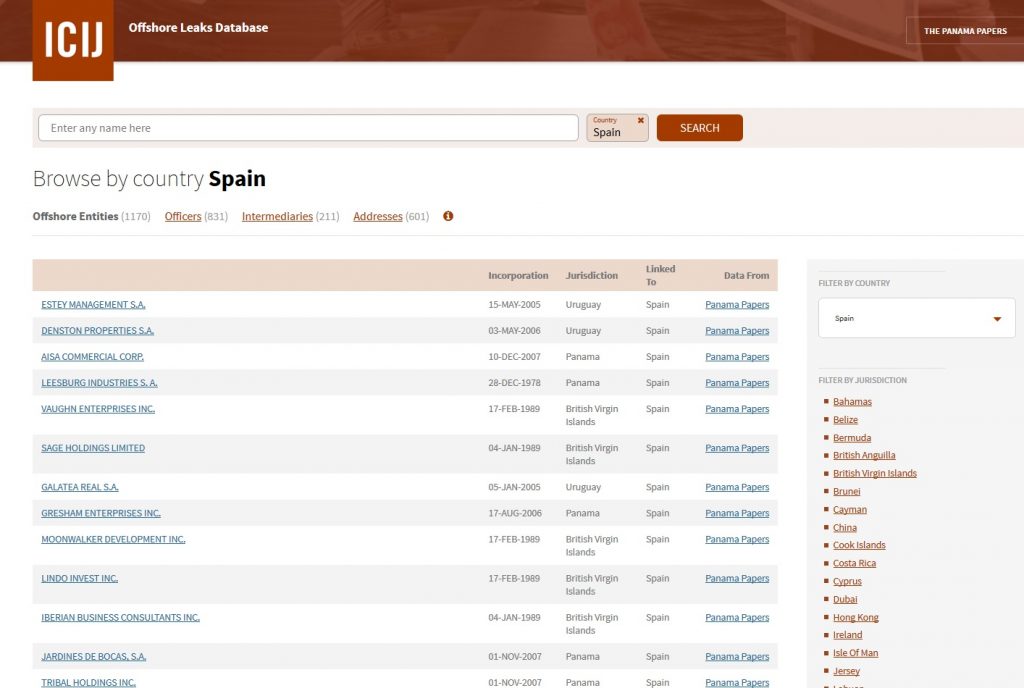
Task: Open the Spain country filter dropdown
Action: coord(916,318)
